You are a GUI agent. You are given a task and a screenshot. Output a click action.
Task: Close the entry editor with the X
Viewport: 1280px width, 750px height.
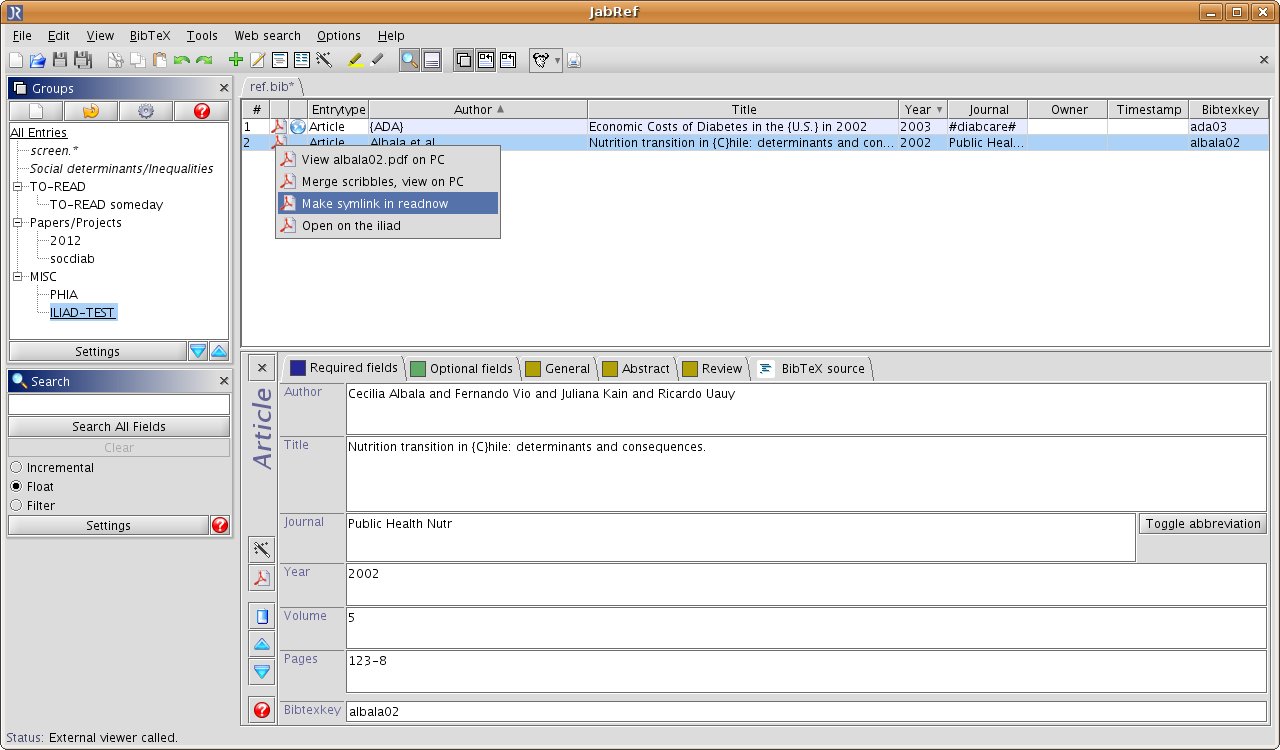point(261,368)
